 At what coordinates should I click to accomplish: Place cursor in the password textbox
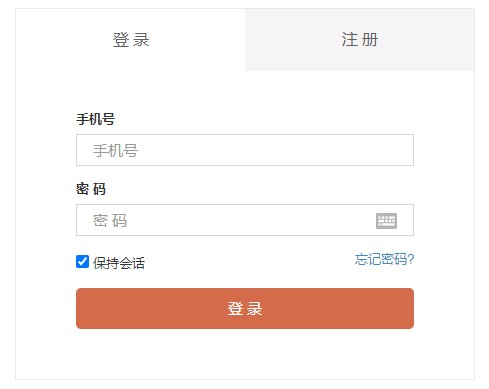click(x=245, y=220)
